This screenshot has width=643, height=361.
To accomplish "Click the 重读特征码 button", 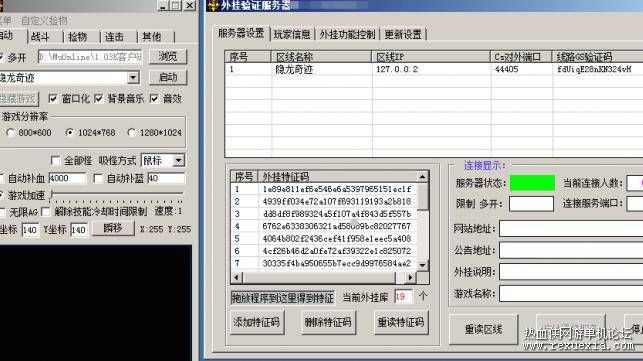I will [401, 322].
